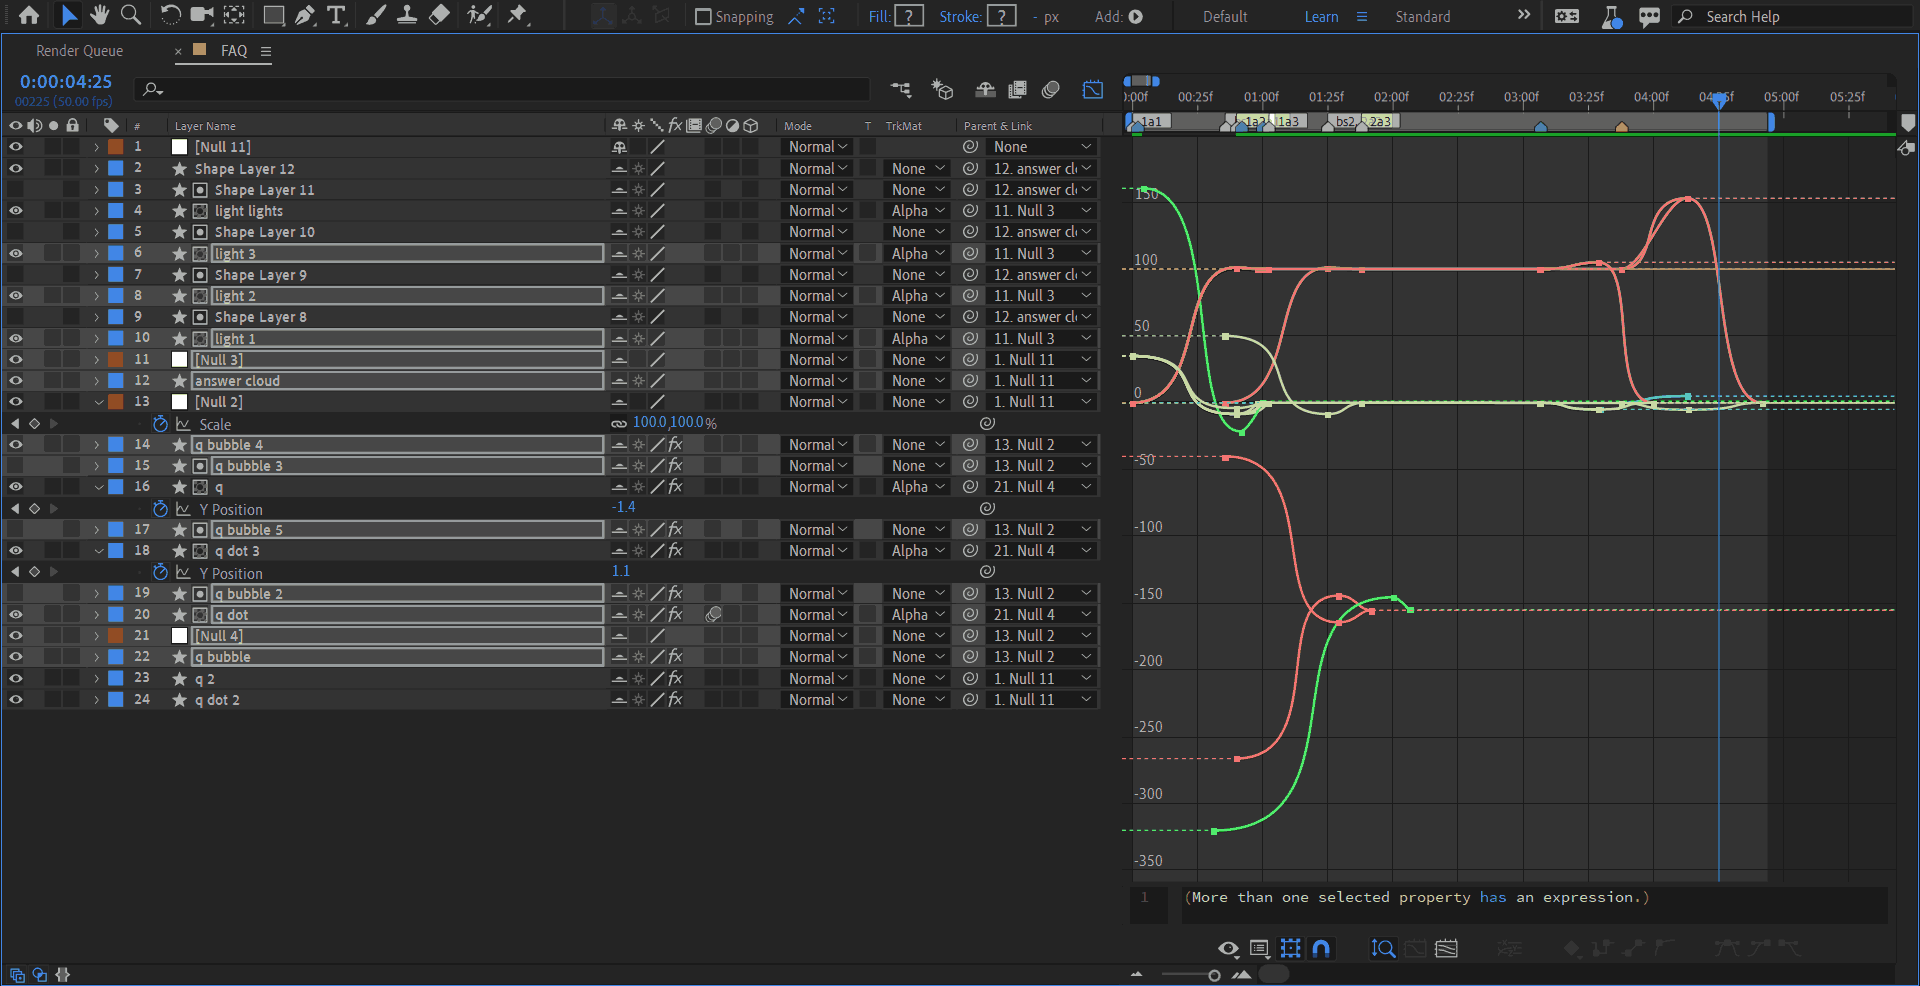Select the Hand tool

[99, 15]
